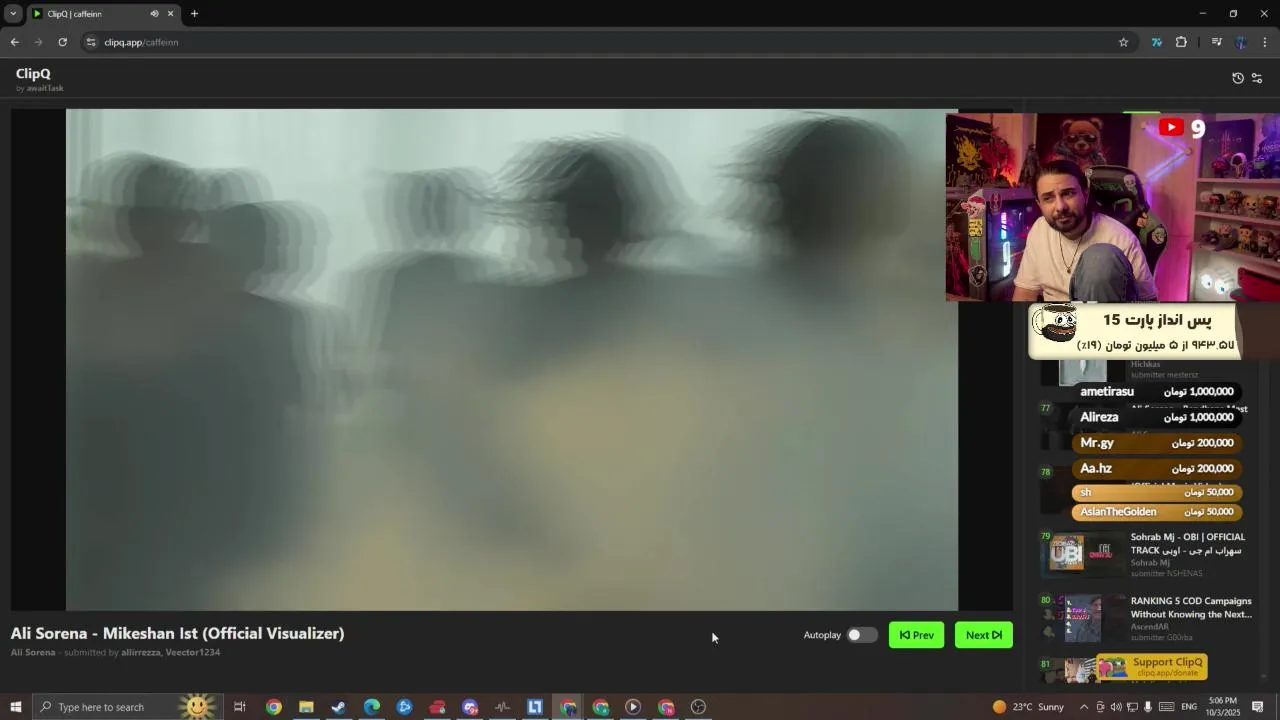The image size is (1280, 720).
Task: Mute the ClipQ browser tab audio
Action: click(154, 14)
